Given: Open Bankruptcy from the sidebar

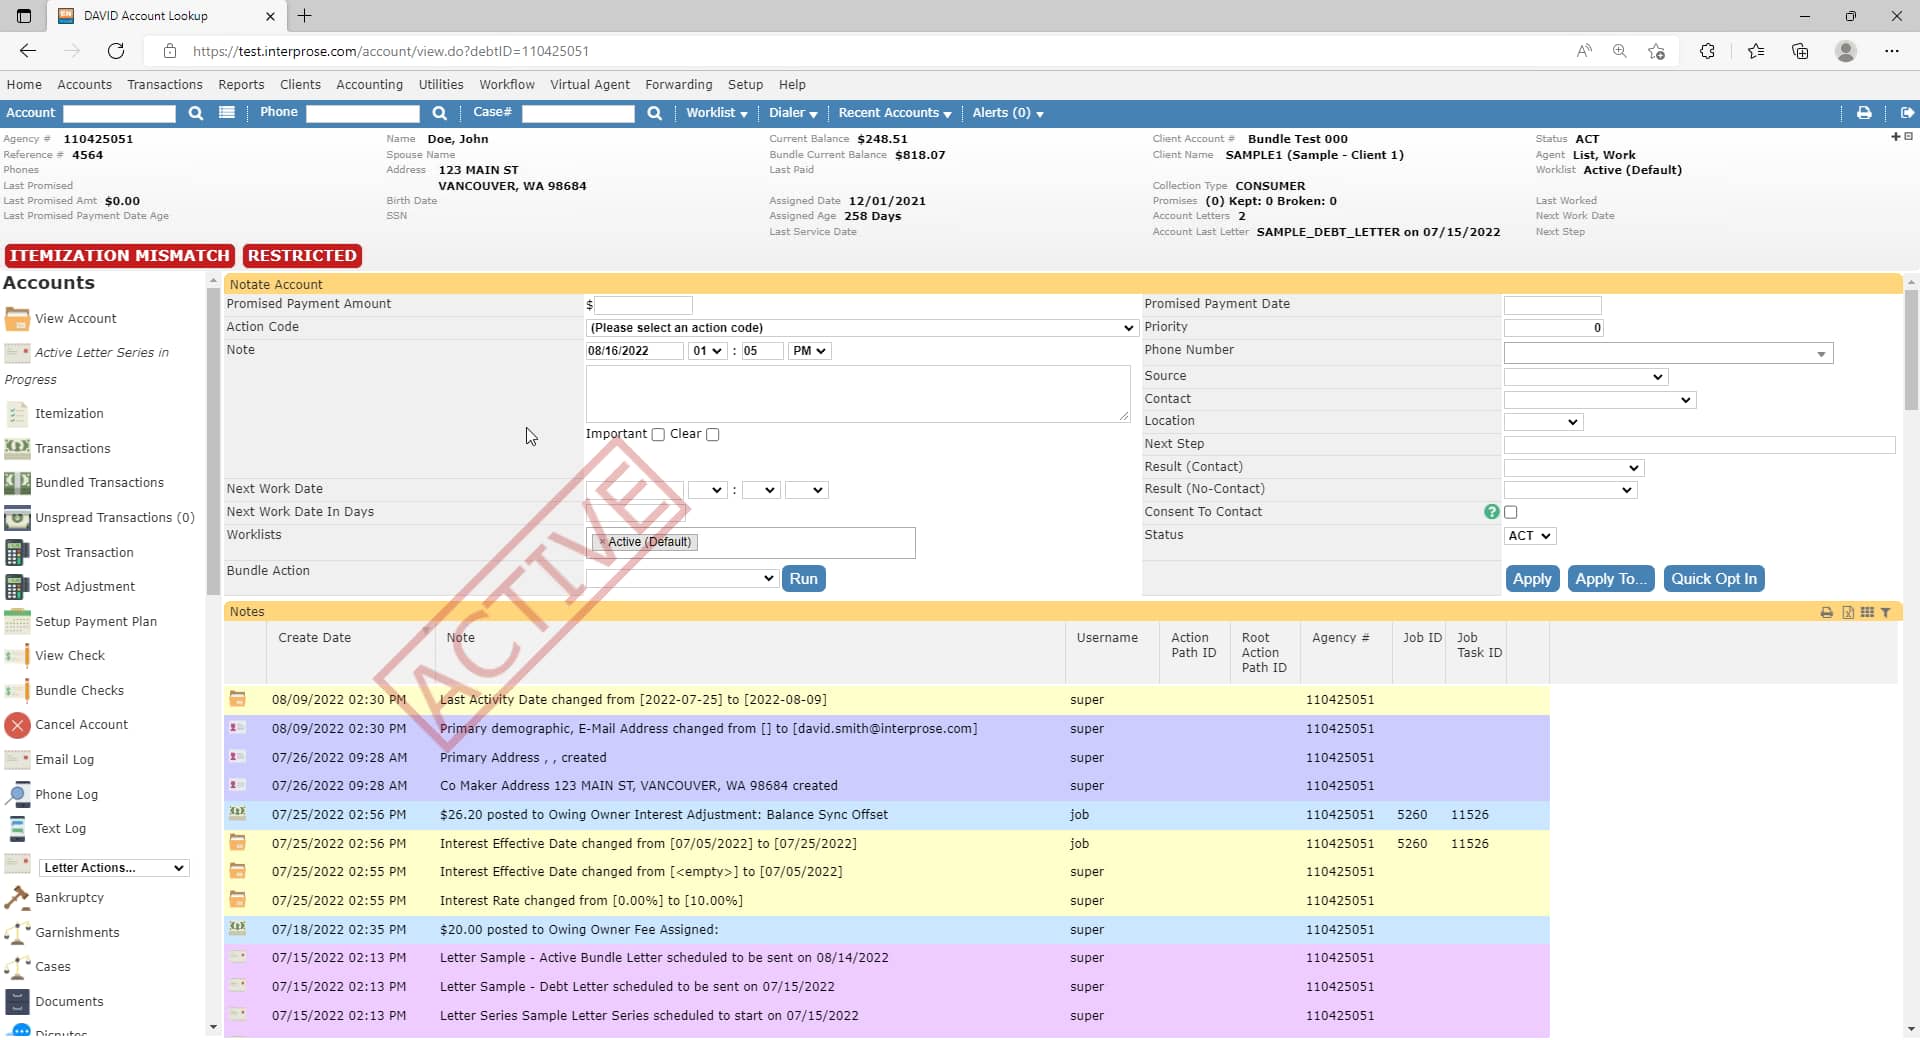Looking at the screenshot, I should (69, 897).
